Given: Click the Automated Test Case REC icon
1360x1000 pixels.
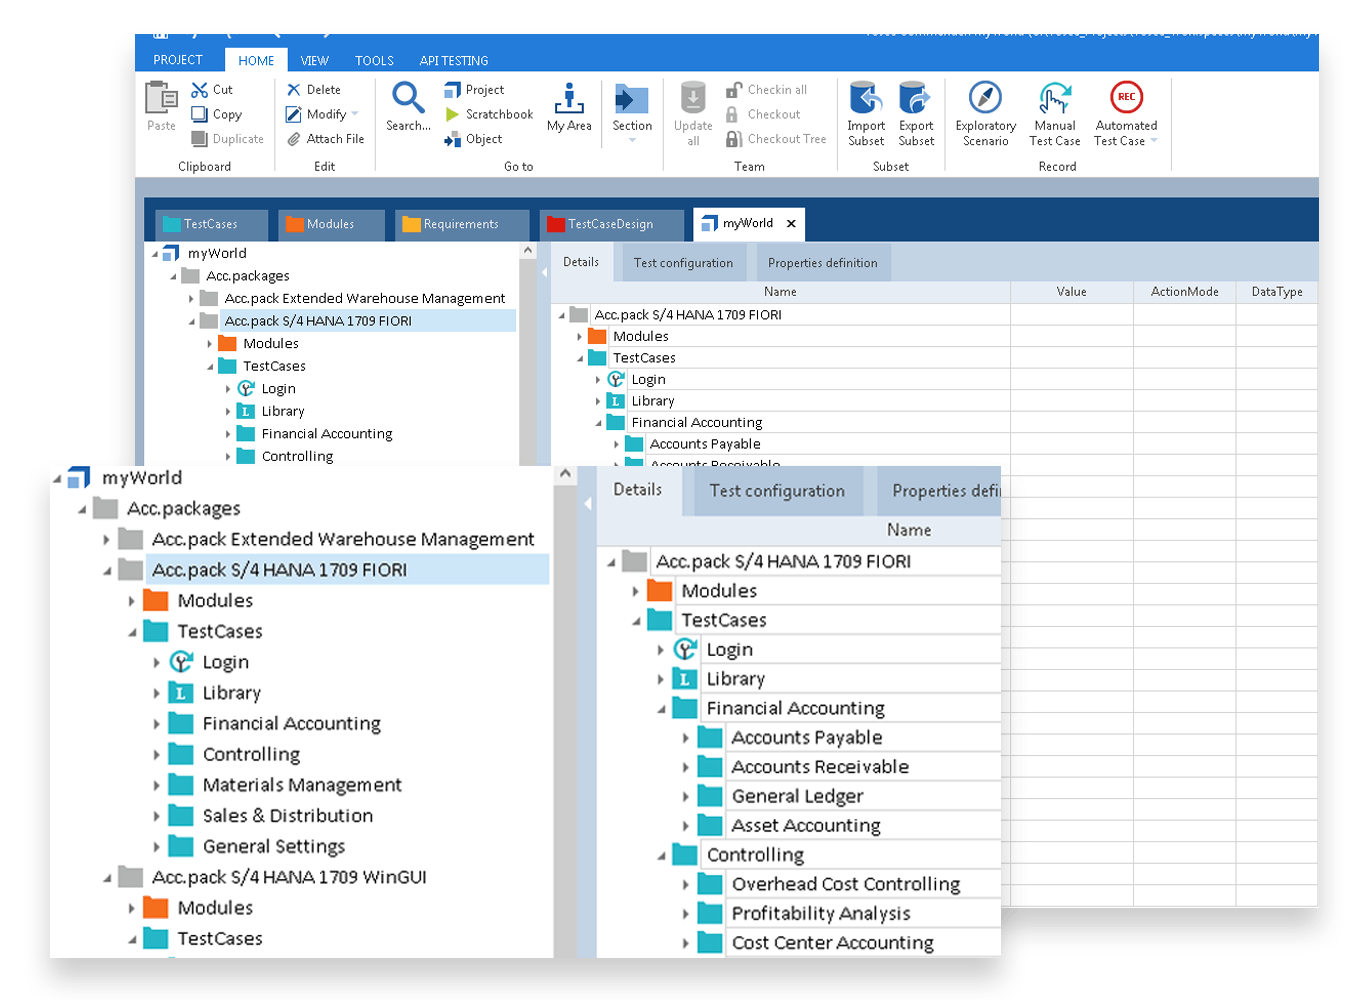Looking at the screenshot, I should pyautogui.click(x=1126, y=97).
